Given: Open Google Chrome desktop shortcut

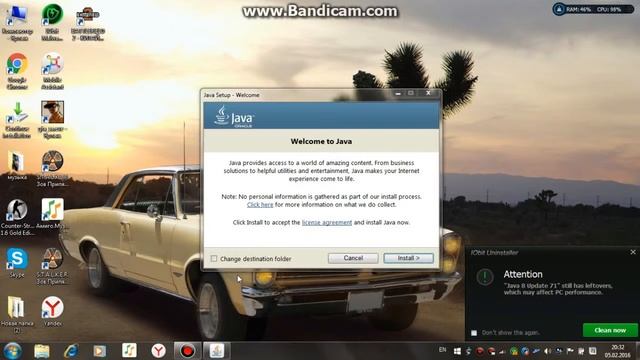Looking at the screenshot, I should coord(17,71).
